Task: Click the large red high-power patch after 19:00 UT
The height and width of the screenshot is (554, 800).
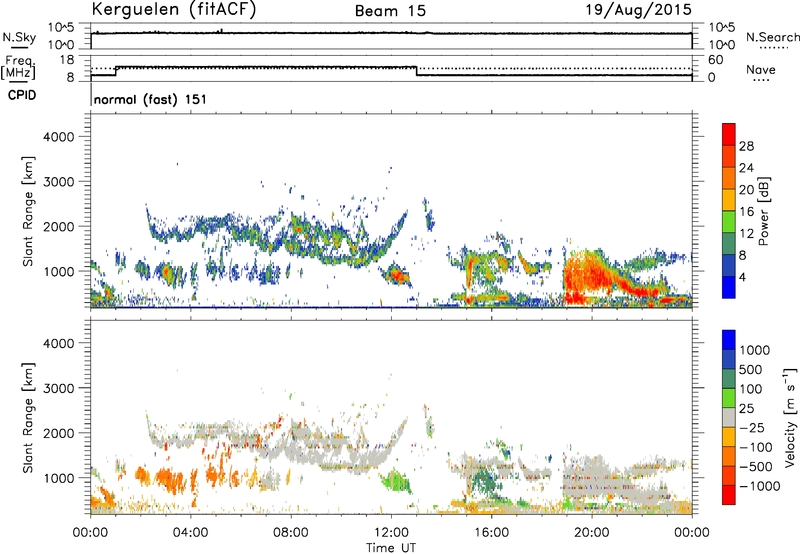Action: point(587,275)
